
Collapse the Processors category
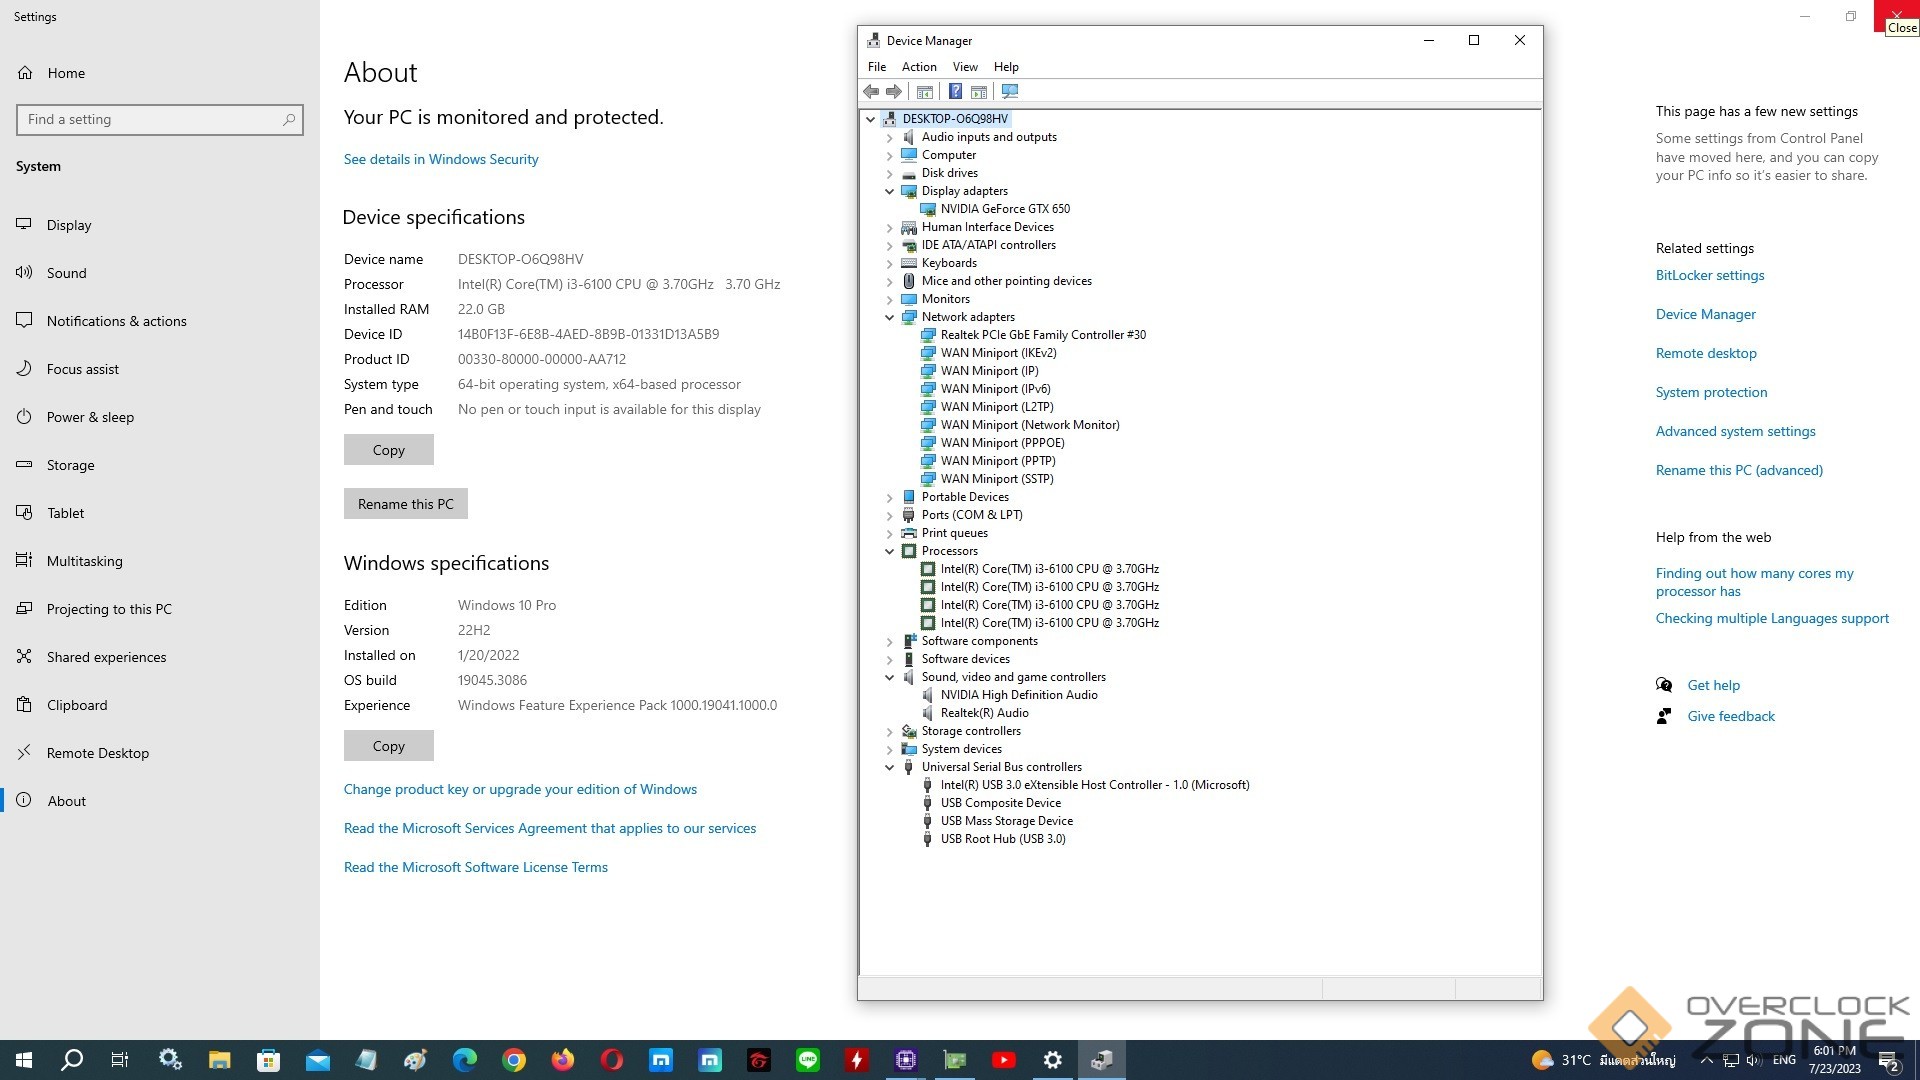click(889, 551)
